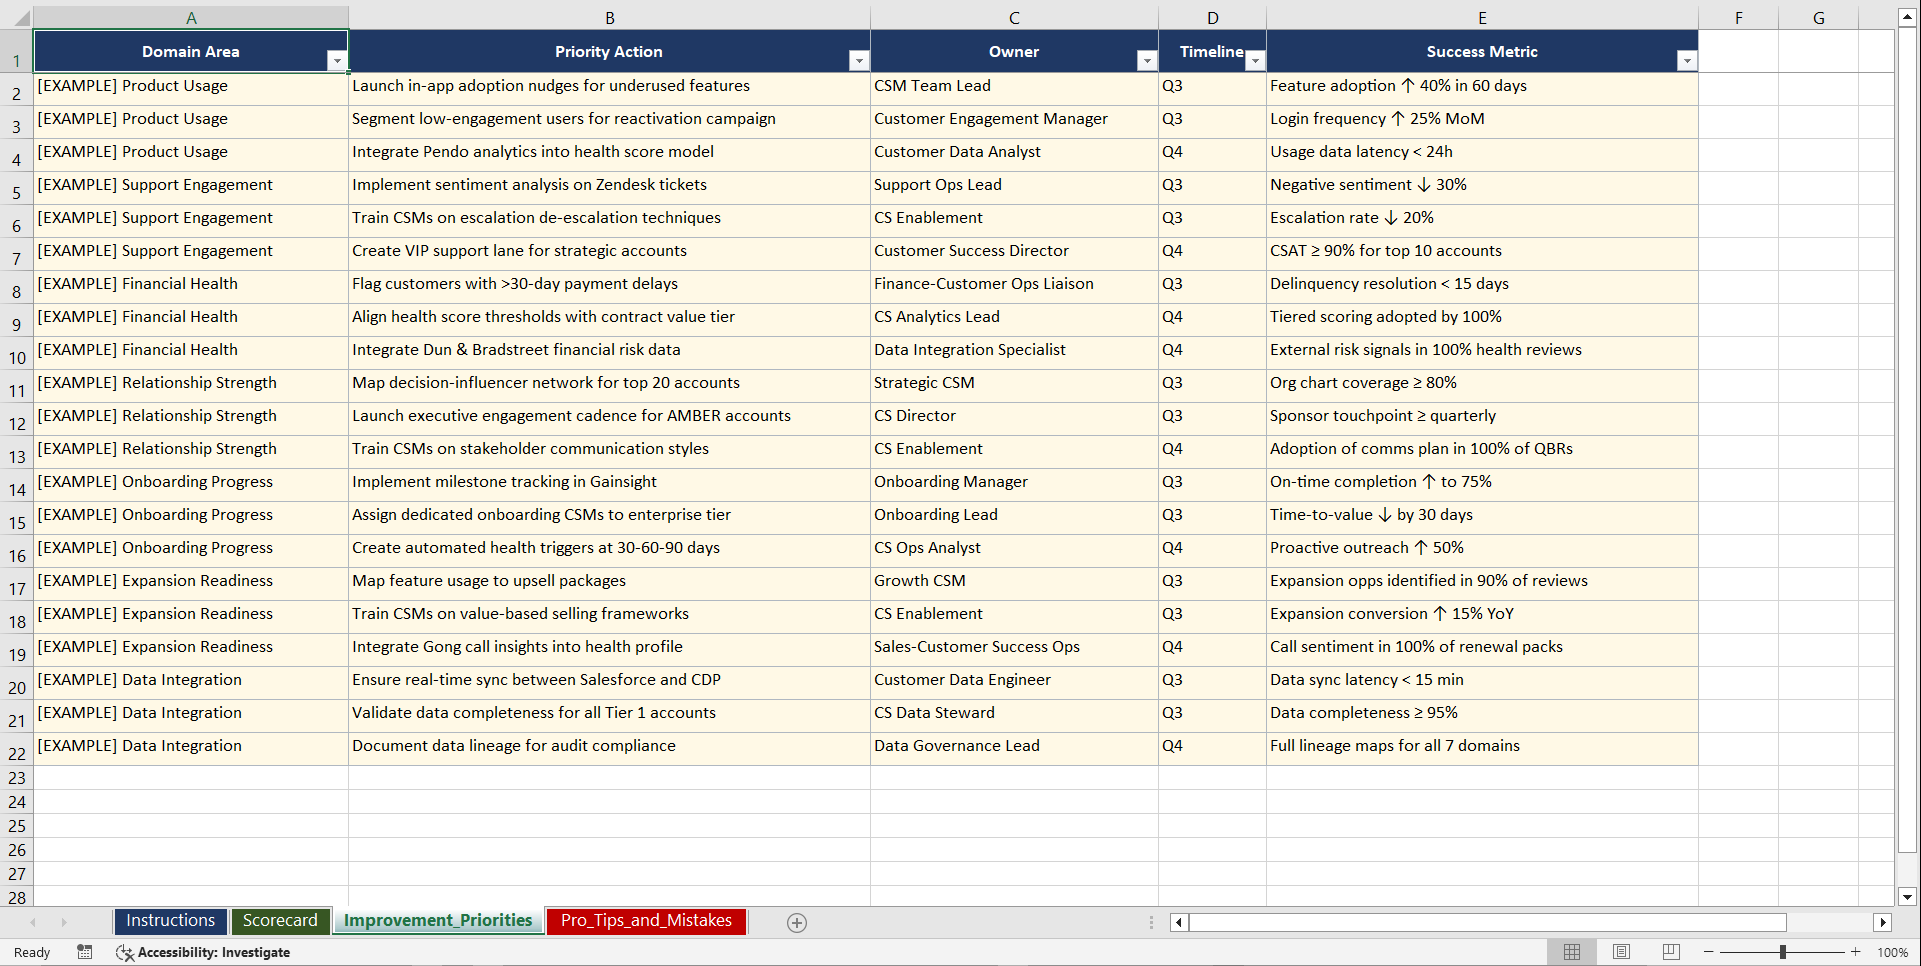Zoom in using the plus icon
The image size is (1921, 966).
click(x=1855, y=952)
